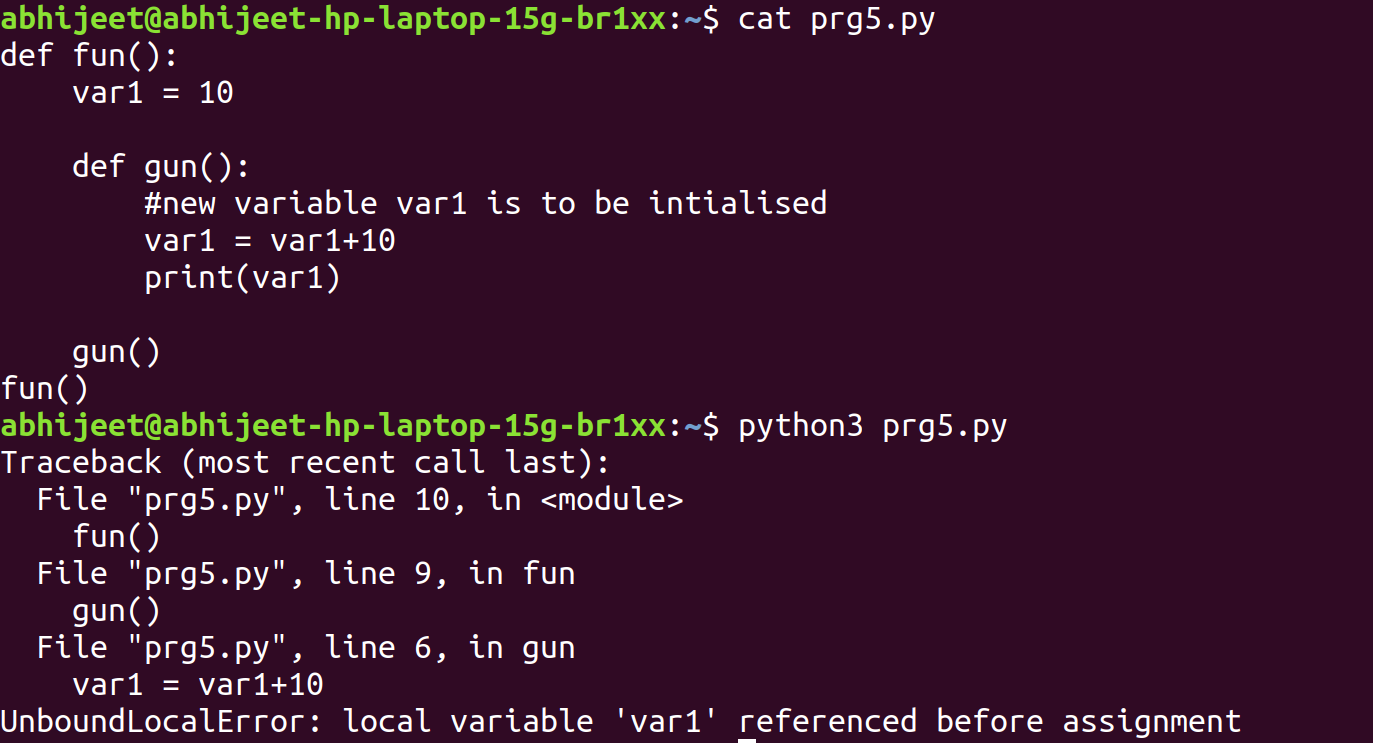
Task: Click the traceback entry 'line 6, in gun'
Action: (x=450, y=648)
